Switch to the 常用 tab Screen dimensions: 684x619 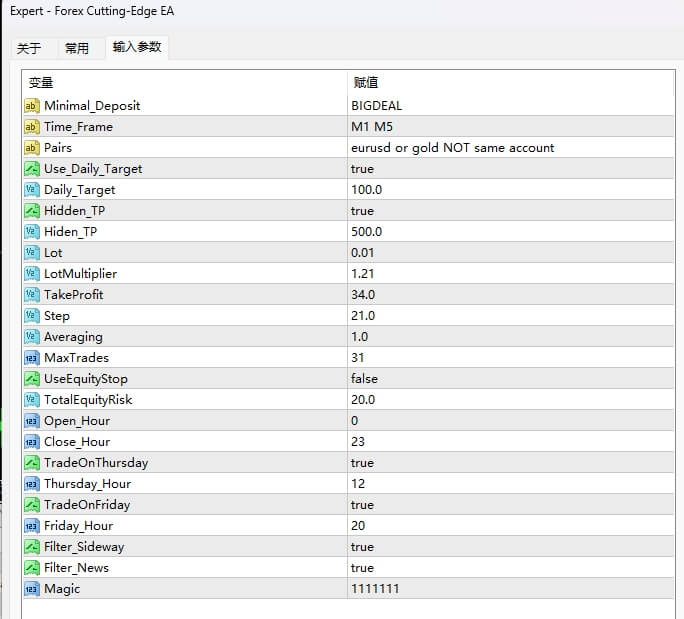click(x=77, y=48)
